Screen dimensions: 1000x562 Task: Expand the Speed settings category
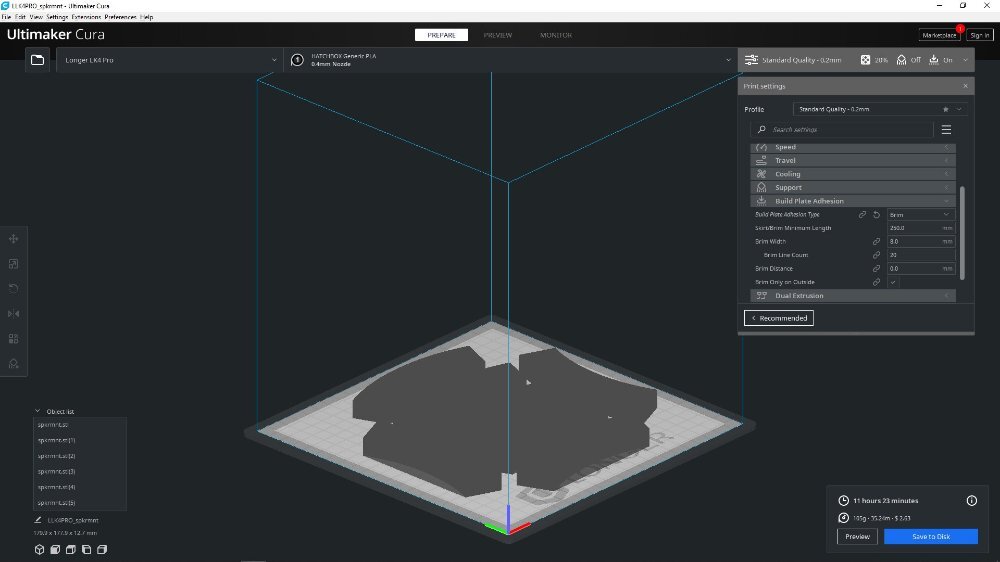pos(853,147)
